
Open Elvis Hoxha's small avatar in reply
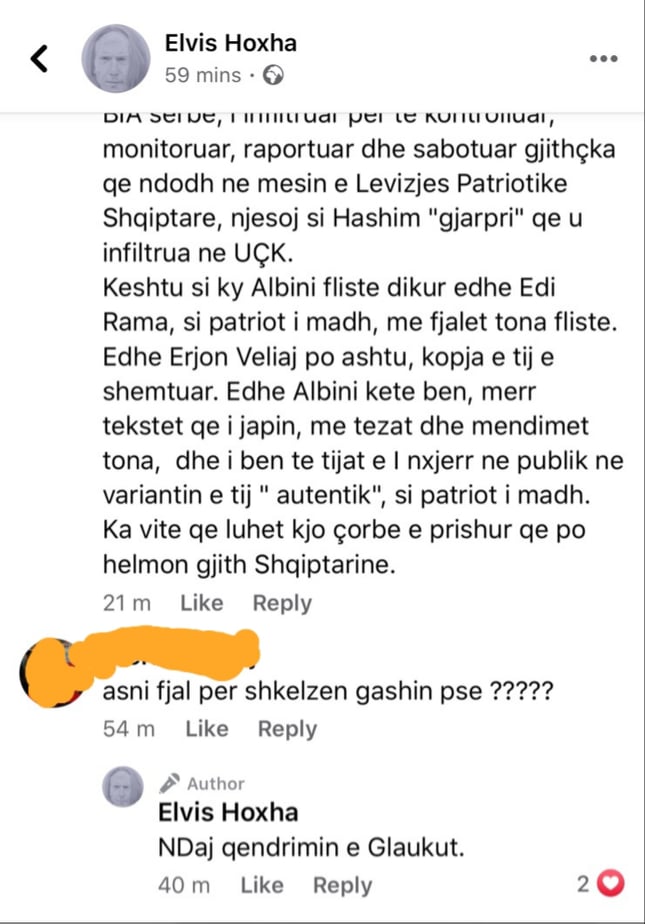pyautogui.click(x=123, y=787)
